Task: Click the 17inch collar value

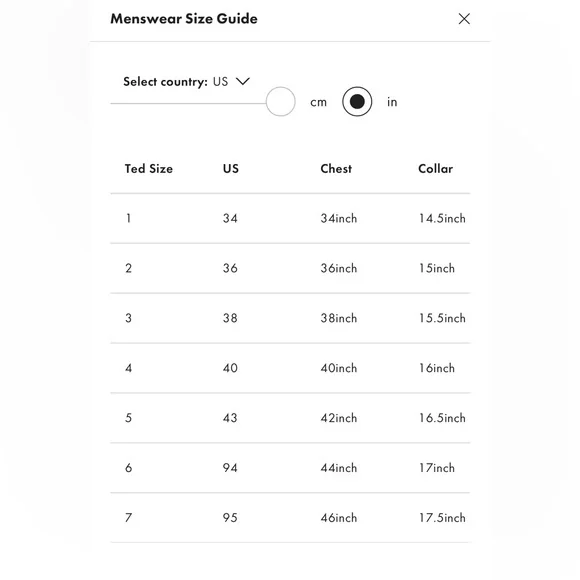Action: point(437,468)
